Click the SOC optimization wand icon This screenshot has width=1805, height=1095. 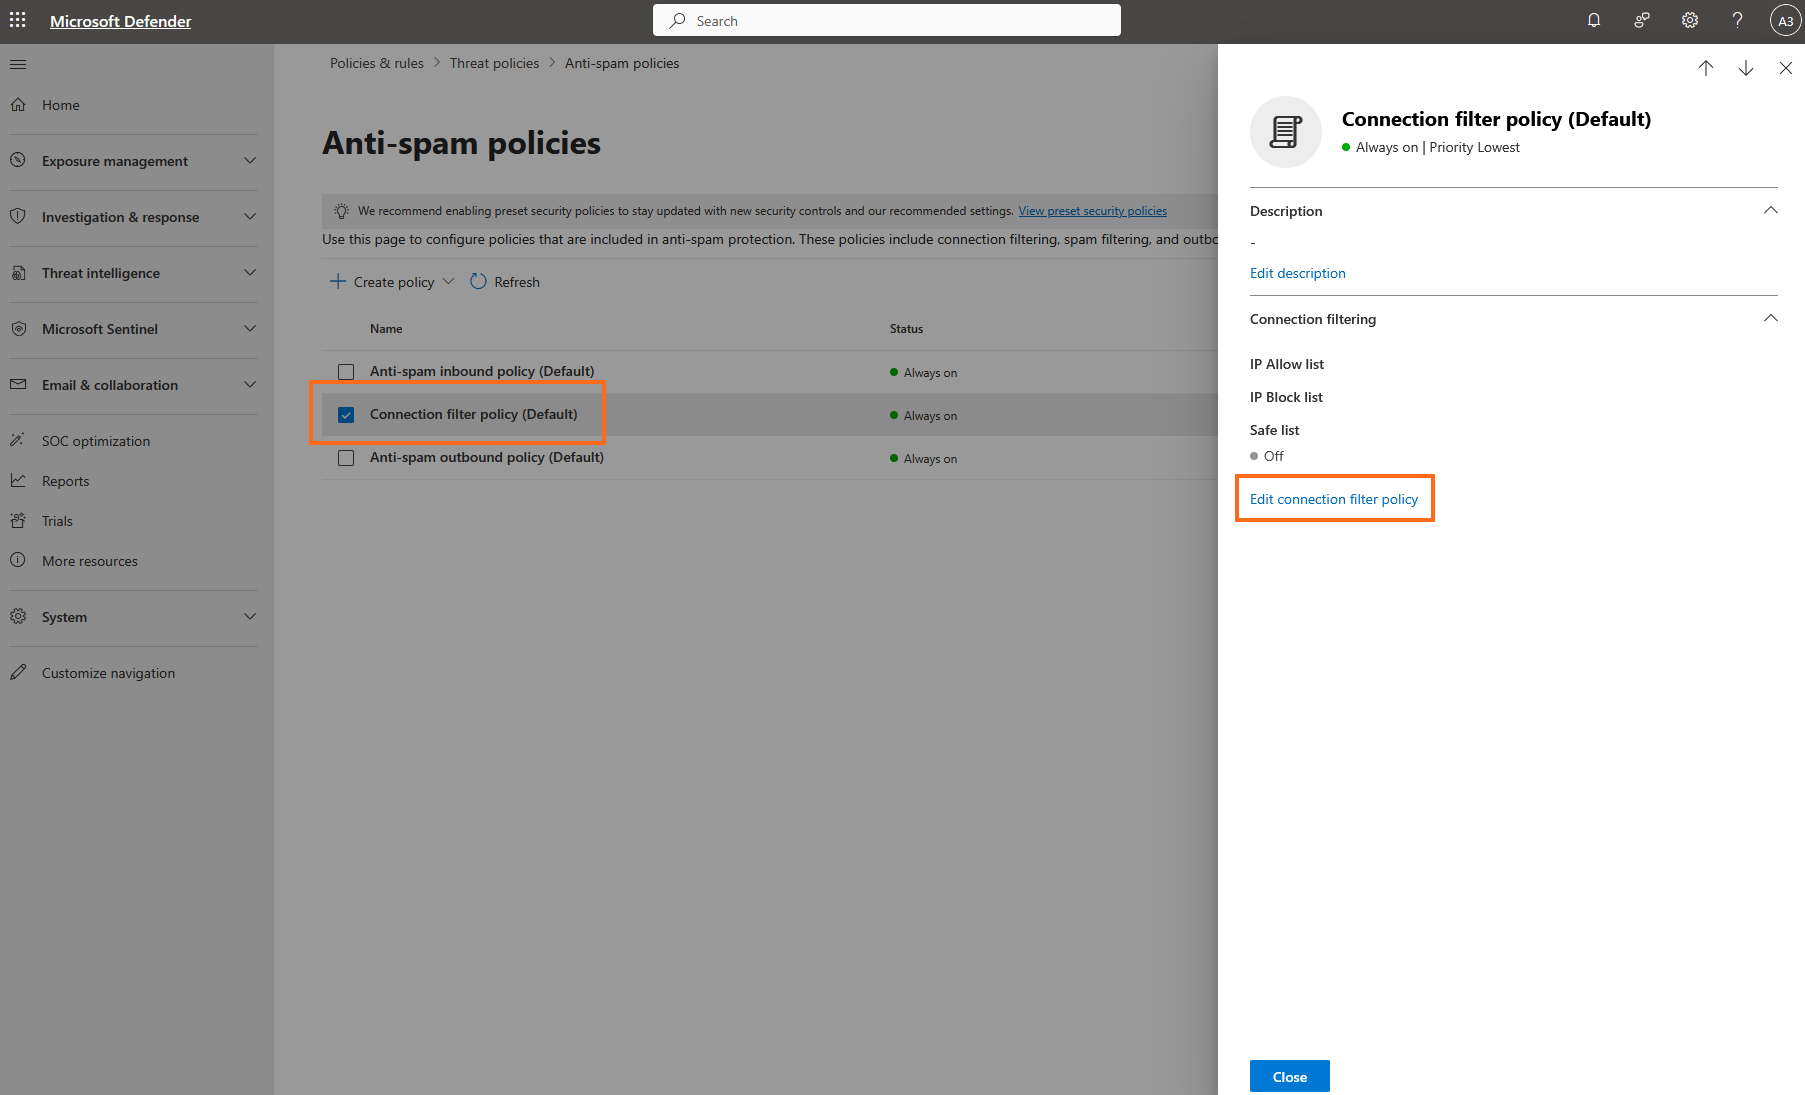click(x=18, y=440)
